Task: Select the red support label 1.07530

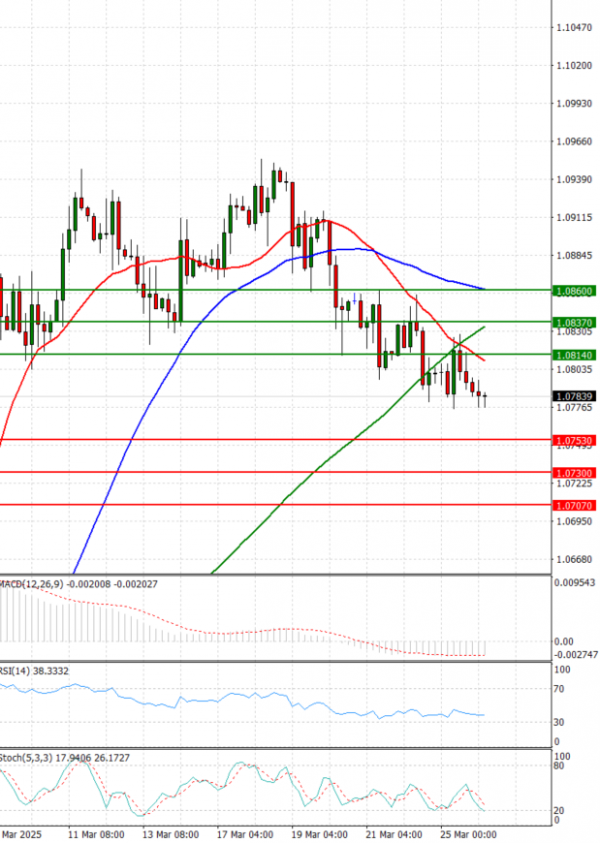Action: click(574, 440)
